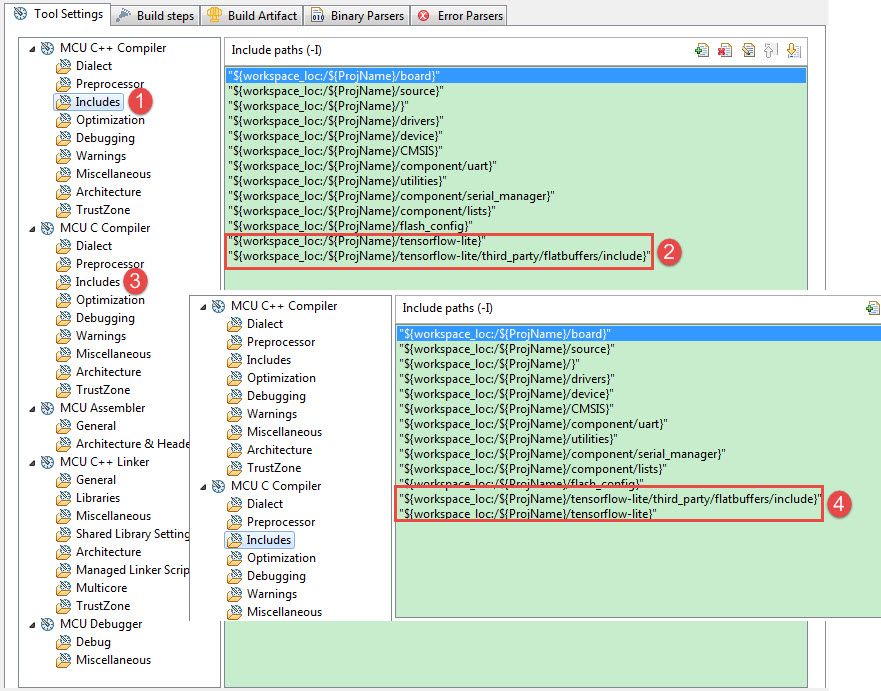Switch to the Tool Settings tab

[x=58, y=14]
